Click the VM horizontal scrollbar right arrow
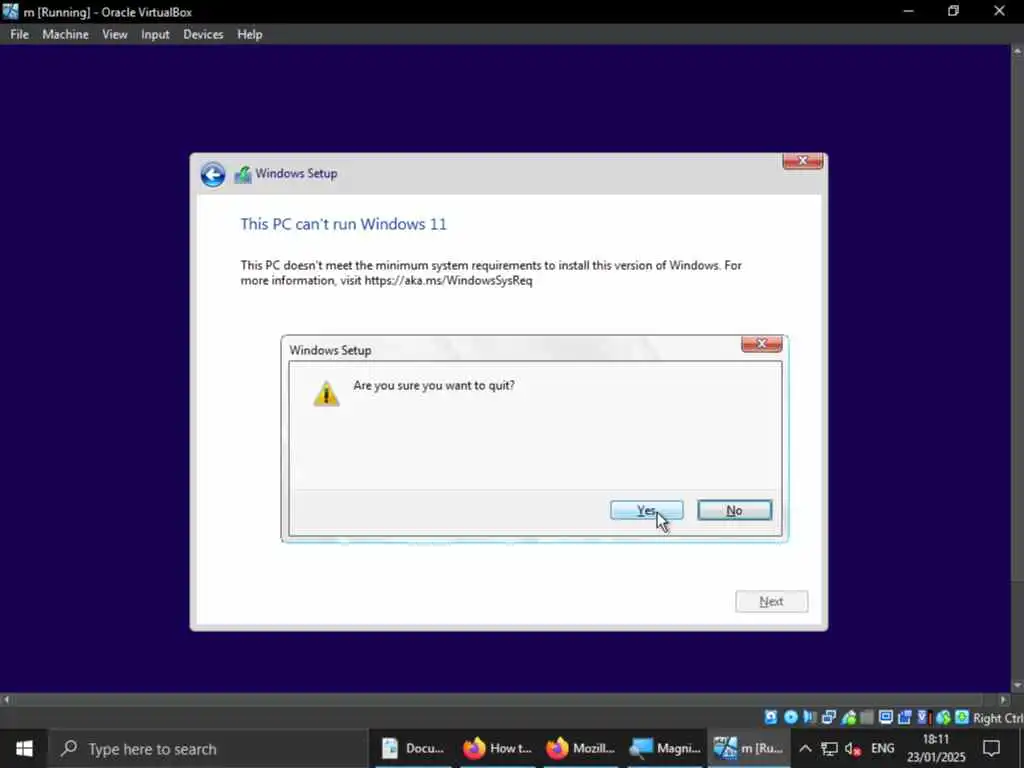1024x768 pixels. (1004, 699)
